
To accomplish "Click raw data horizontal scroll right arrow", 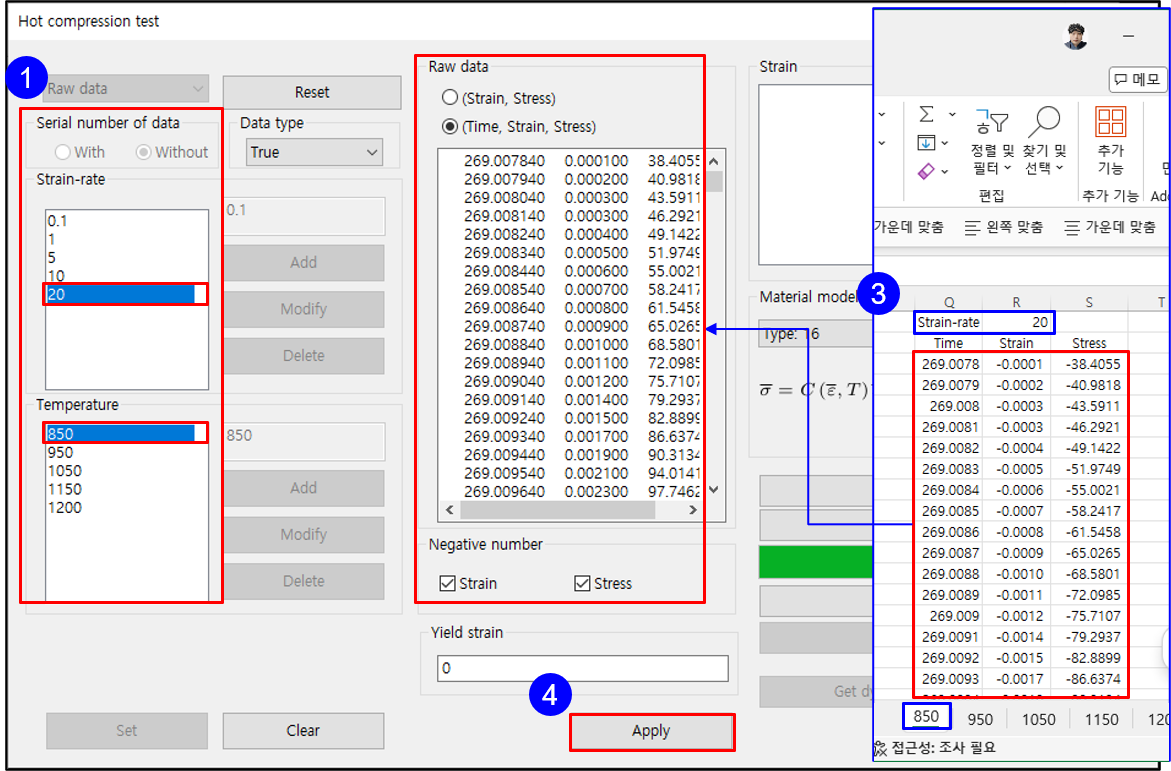I will click(x=693, y=510).
